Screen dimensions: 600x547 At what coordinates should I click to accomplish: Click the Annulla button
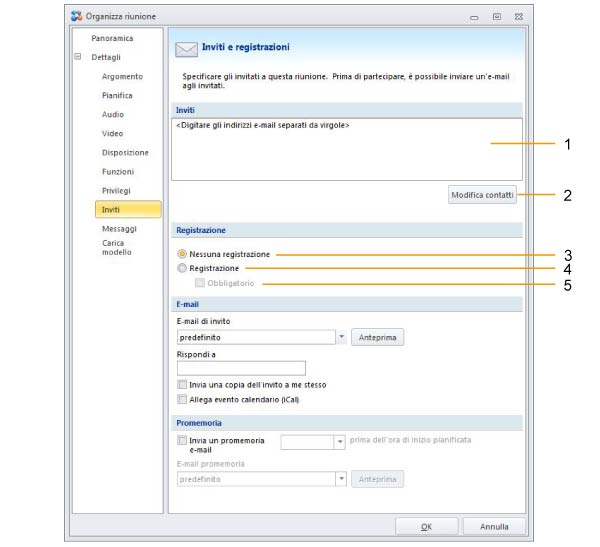click(x=494, y=527)
